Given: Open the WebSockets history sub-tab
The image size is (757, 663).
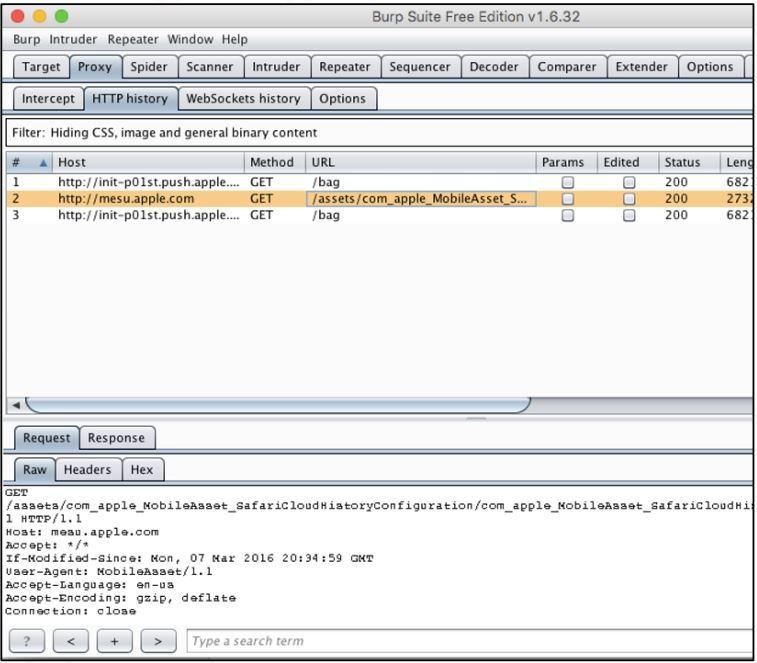Looking at the screenshot, I should pyautogui.click(x=243, y=99).
